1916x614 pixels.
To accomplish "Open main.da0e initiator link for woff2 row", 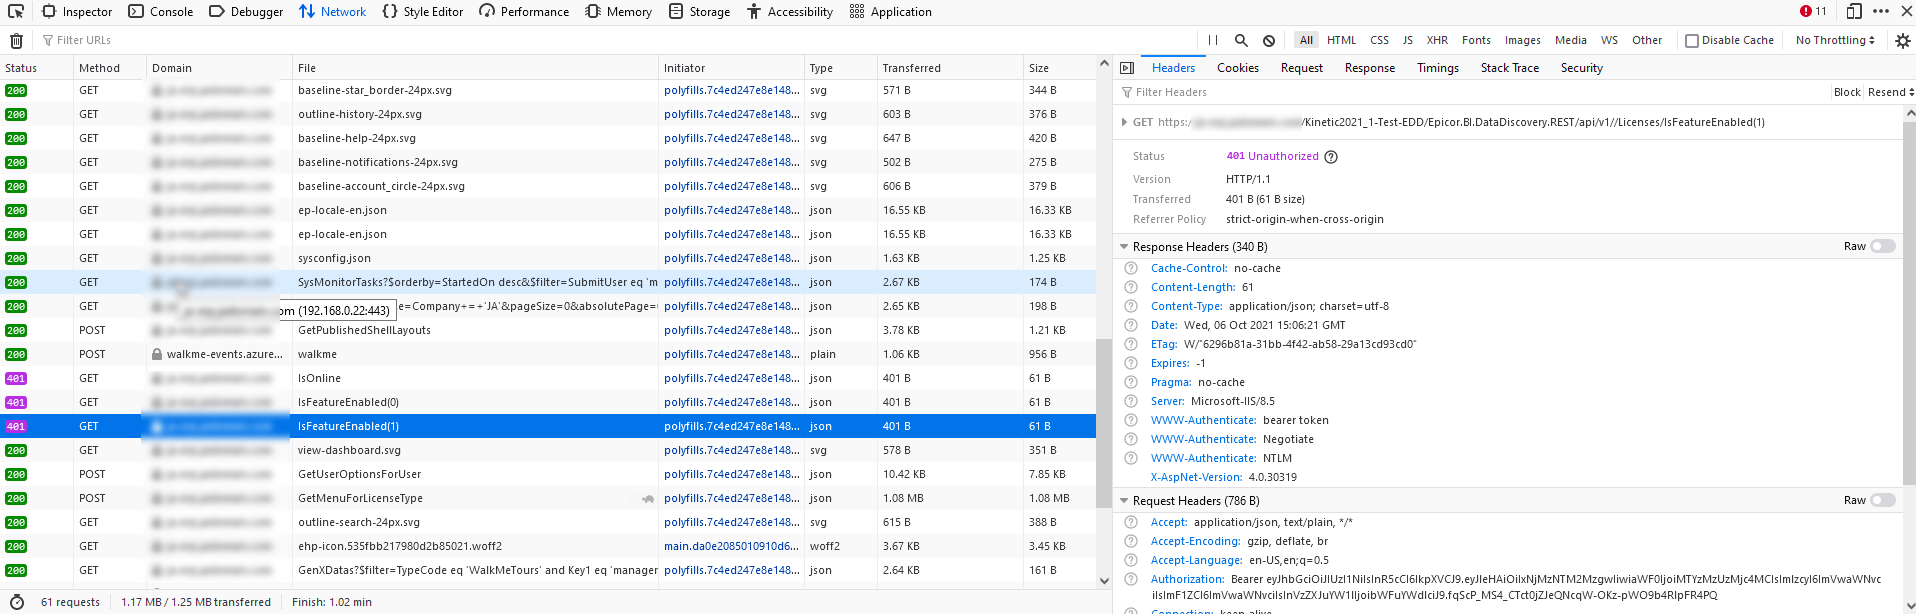I will point(732,546).
